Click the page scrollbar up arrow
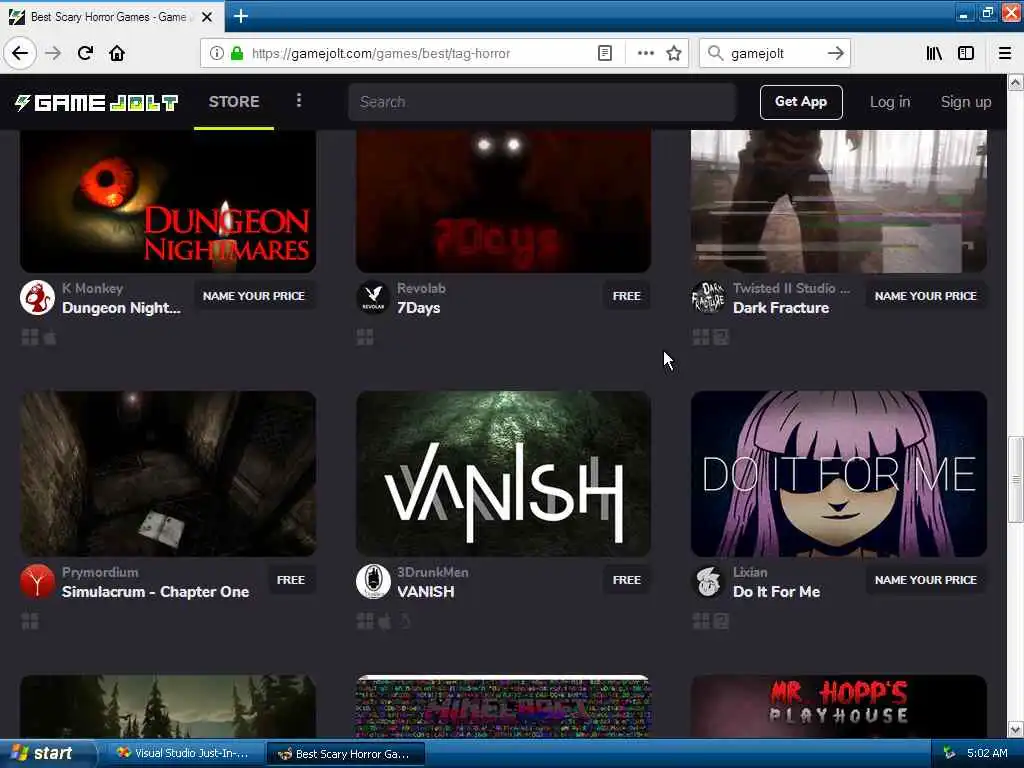Screen dimensions: 1024x768 tap(1016, 82)
